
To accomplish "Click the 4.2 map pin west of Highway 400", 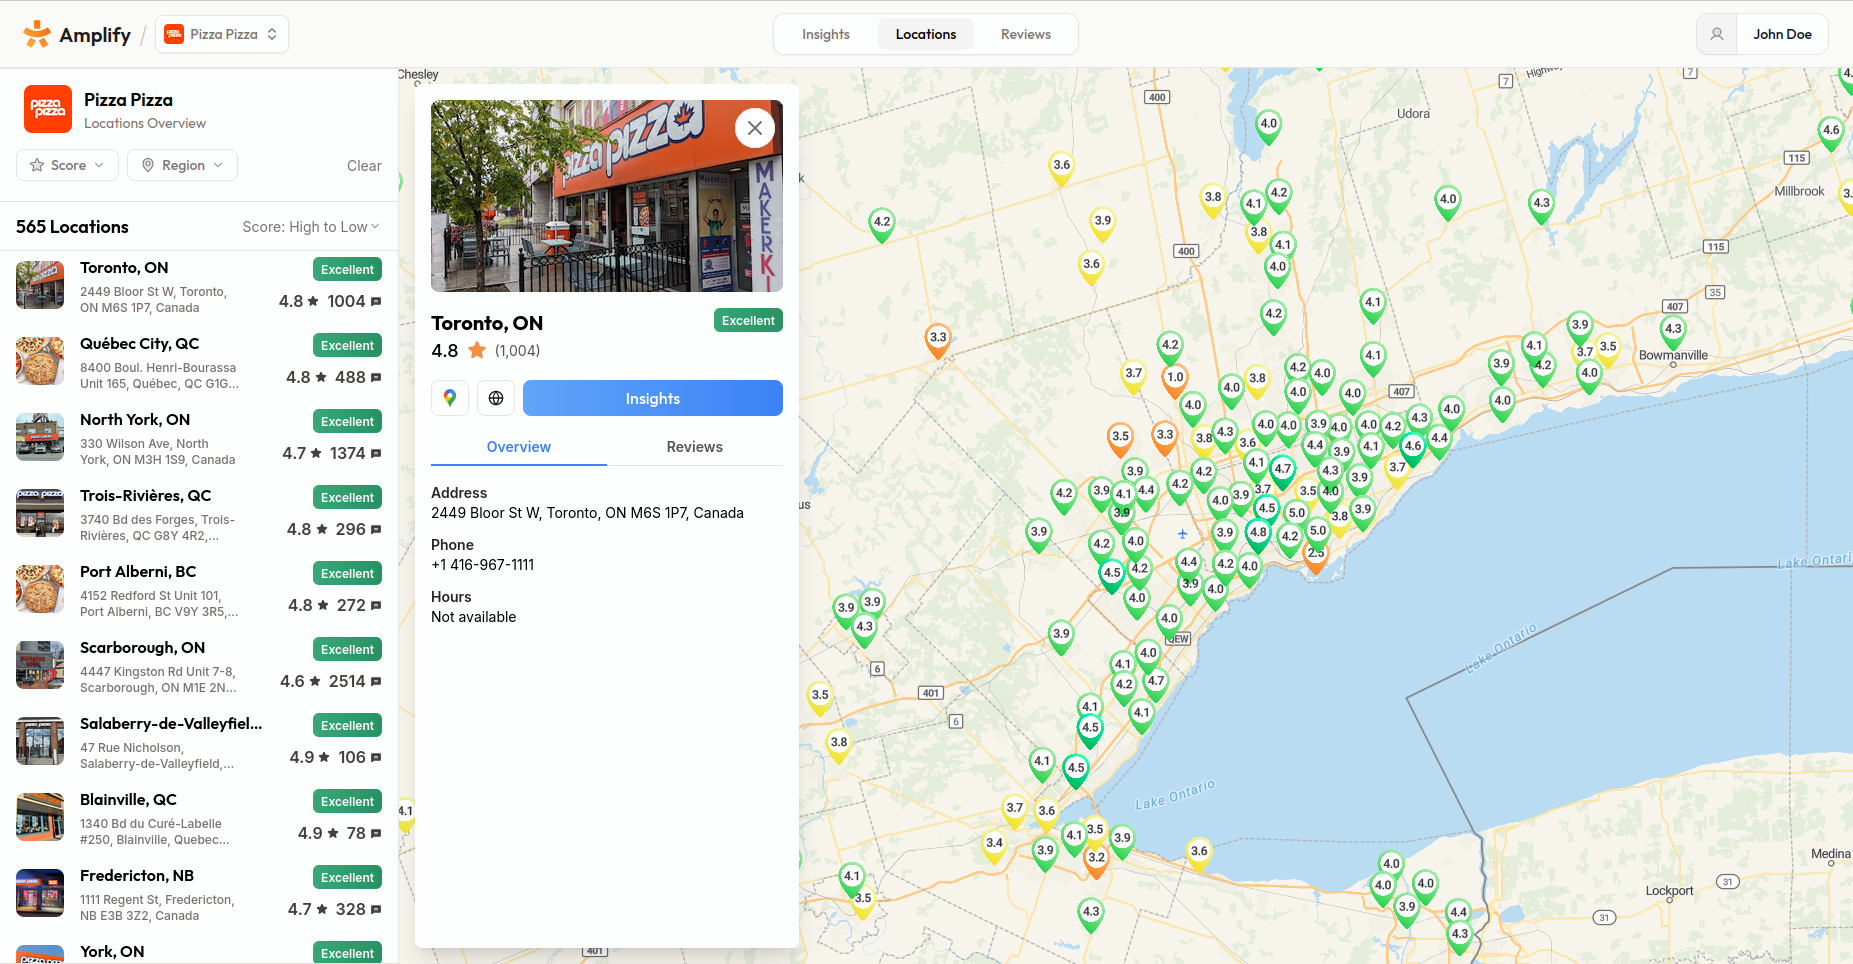I will [881, 223].
